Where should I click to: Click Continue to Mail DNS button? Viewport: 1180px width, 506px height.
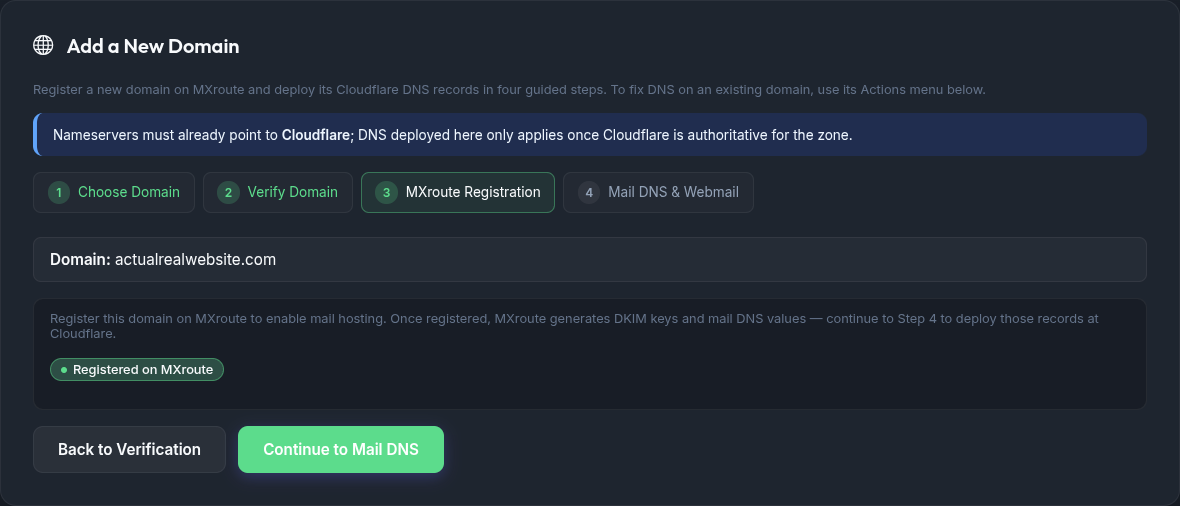click(x=341, y=450)
